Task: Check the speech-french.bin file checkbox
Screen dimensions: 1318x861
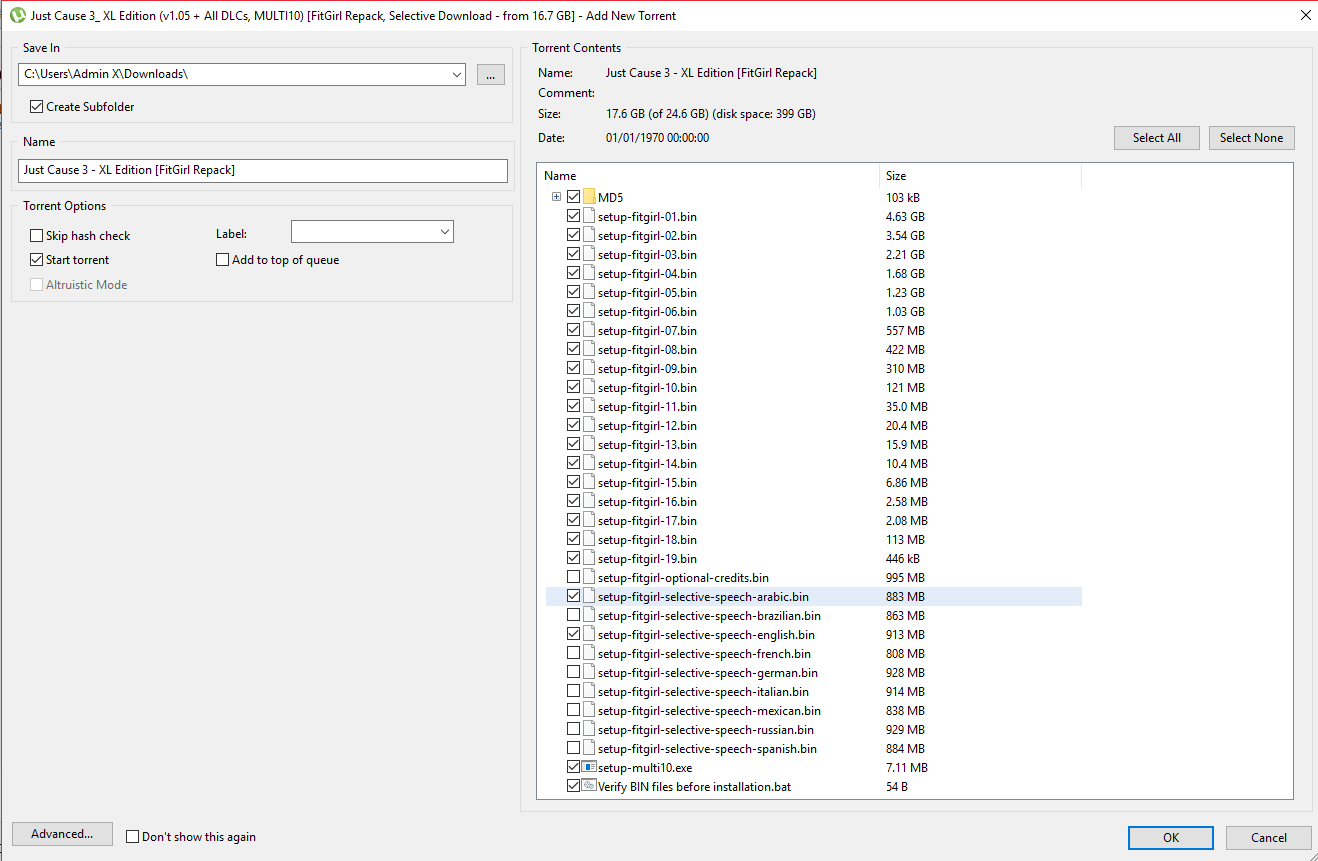Action: pos(573,653)
